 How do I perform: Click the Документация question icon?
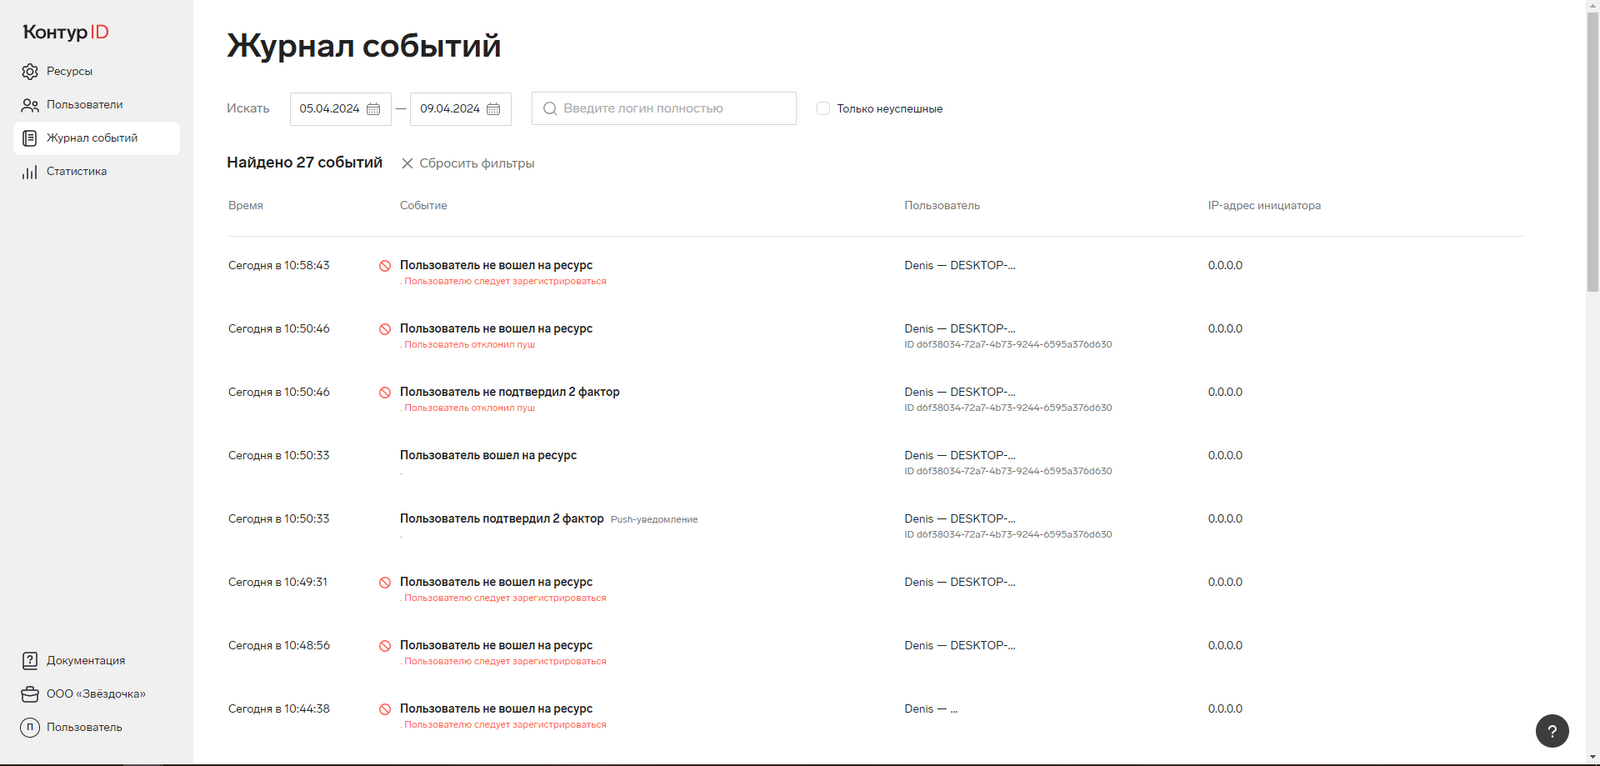[30, 661]
